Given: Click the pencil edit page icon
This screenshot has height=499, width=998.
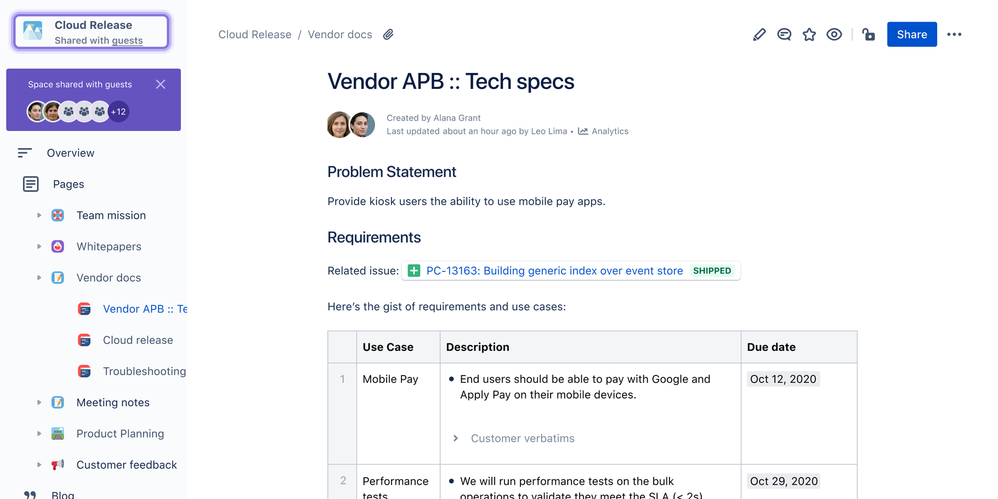Looking at the screenshot, I should (x=759, y=35).
